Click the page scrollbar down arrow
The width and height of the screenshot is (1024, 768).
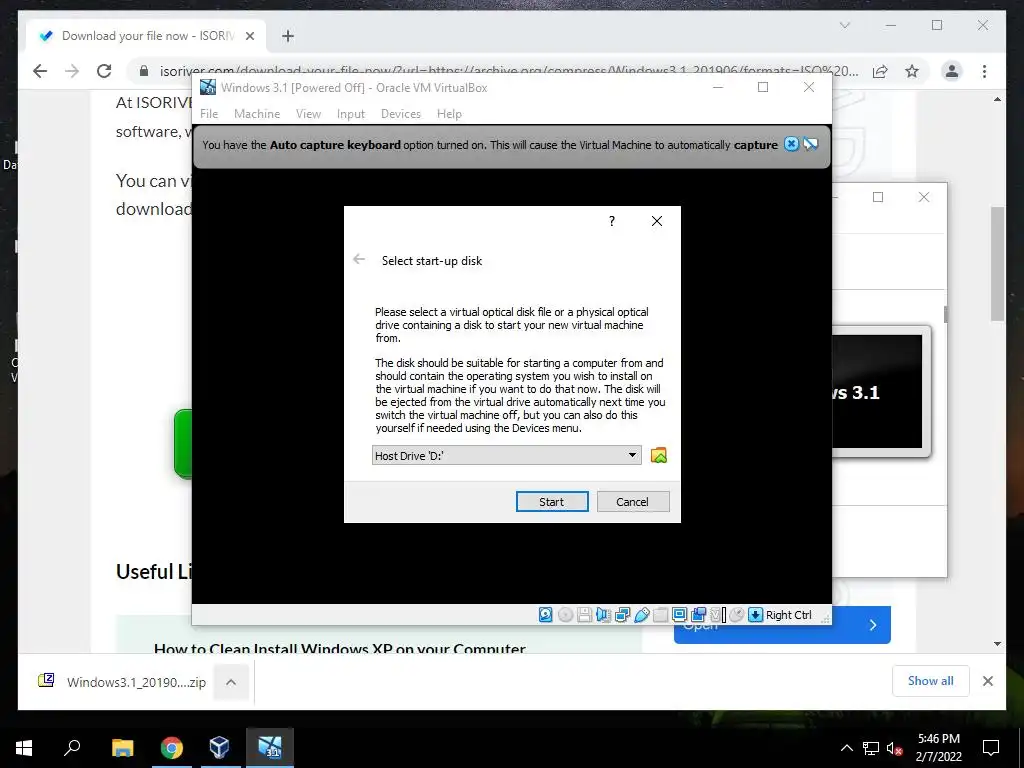[x=997, y=644]
